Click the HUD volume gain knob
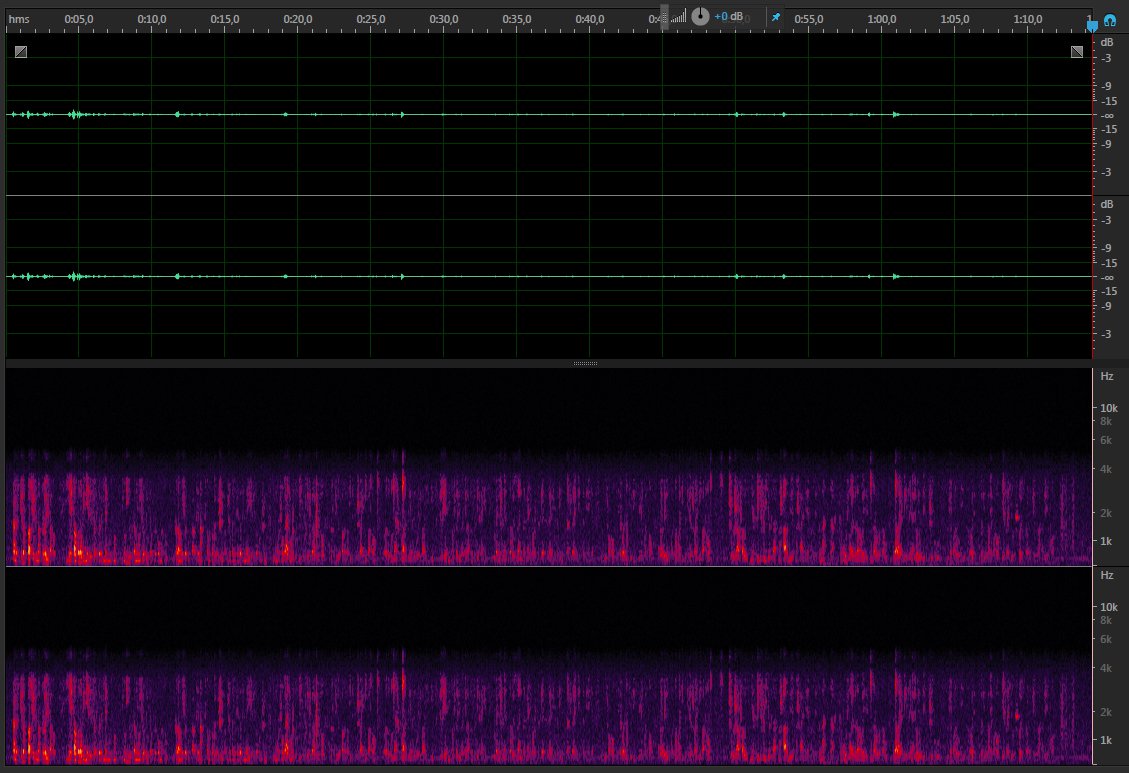Image resolution: width=1129 pixels, height=773 pixels. (700, 17)
